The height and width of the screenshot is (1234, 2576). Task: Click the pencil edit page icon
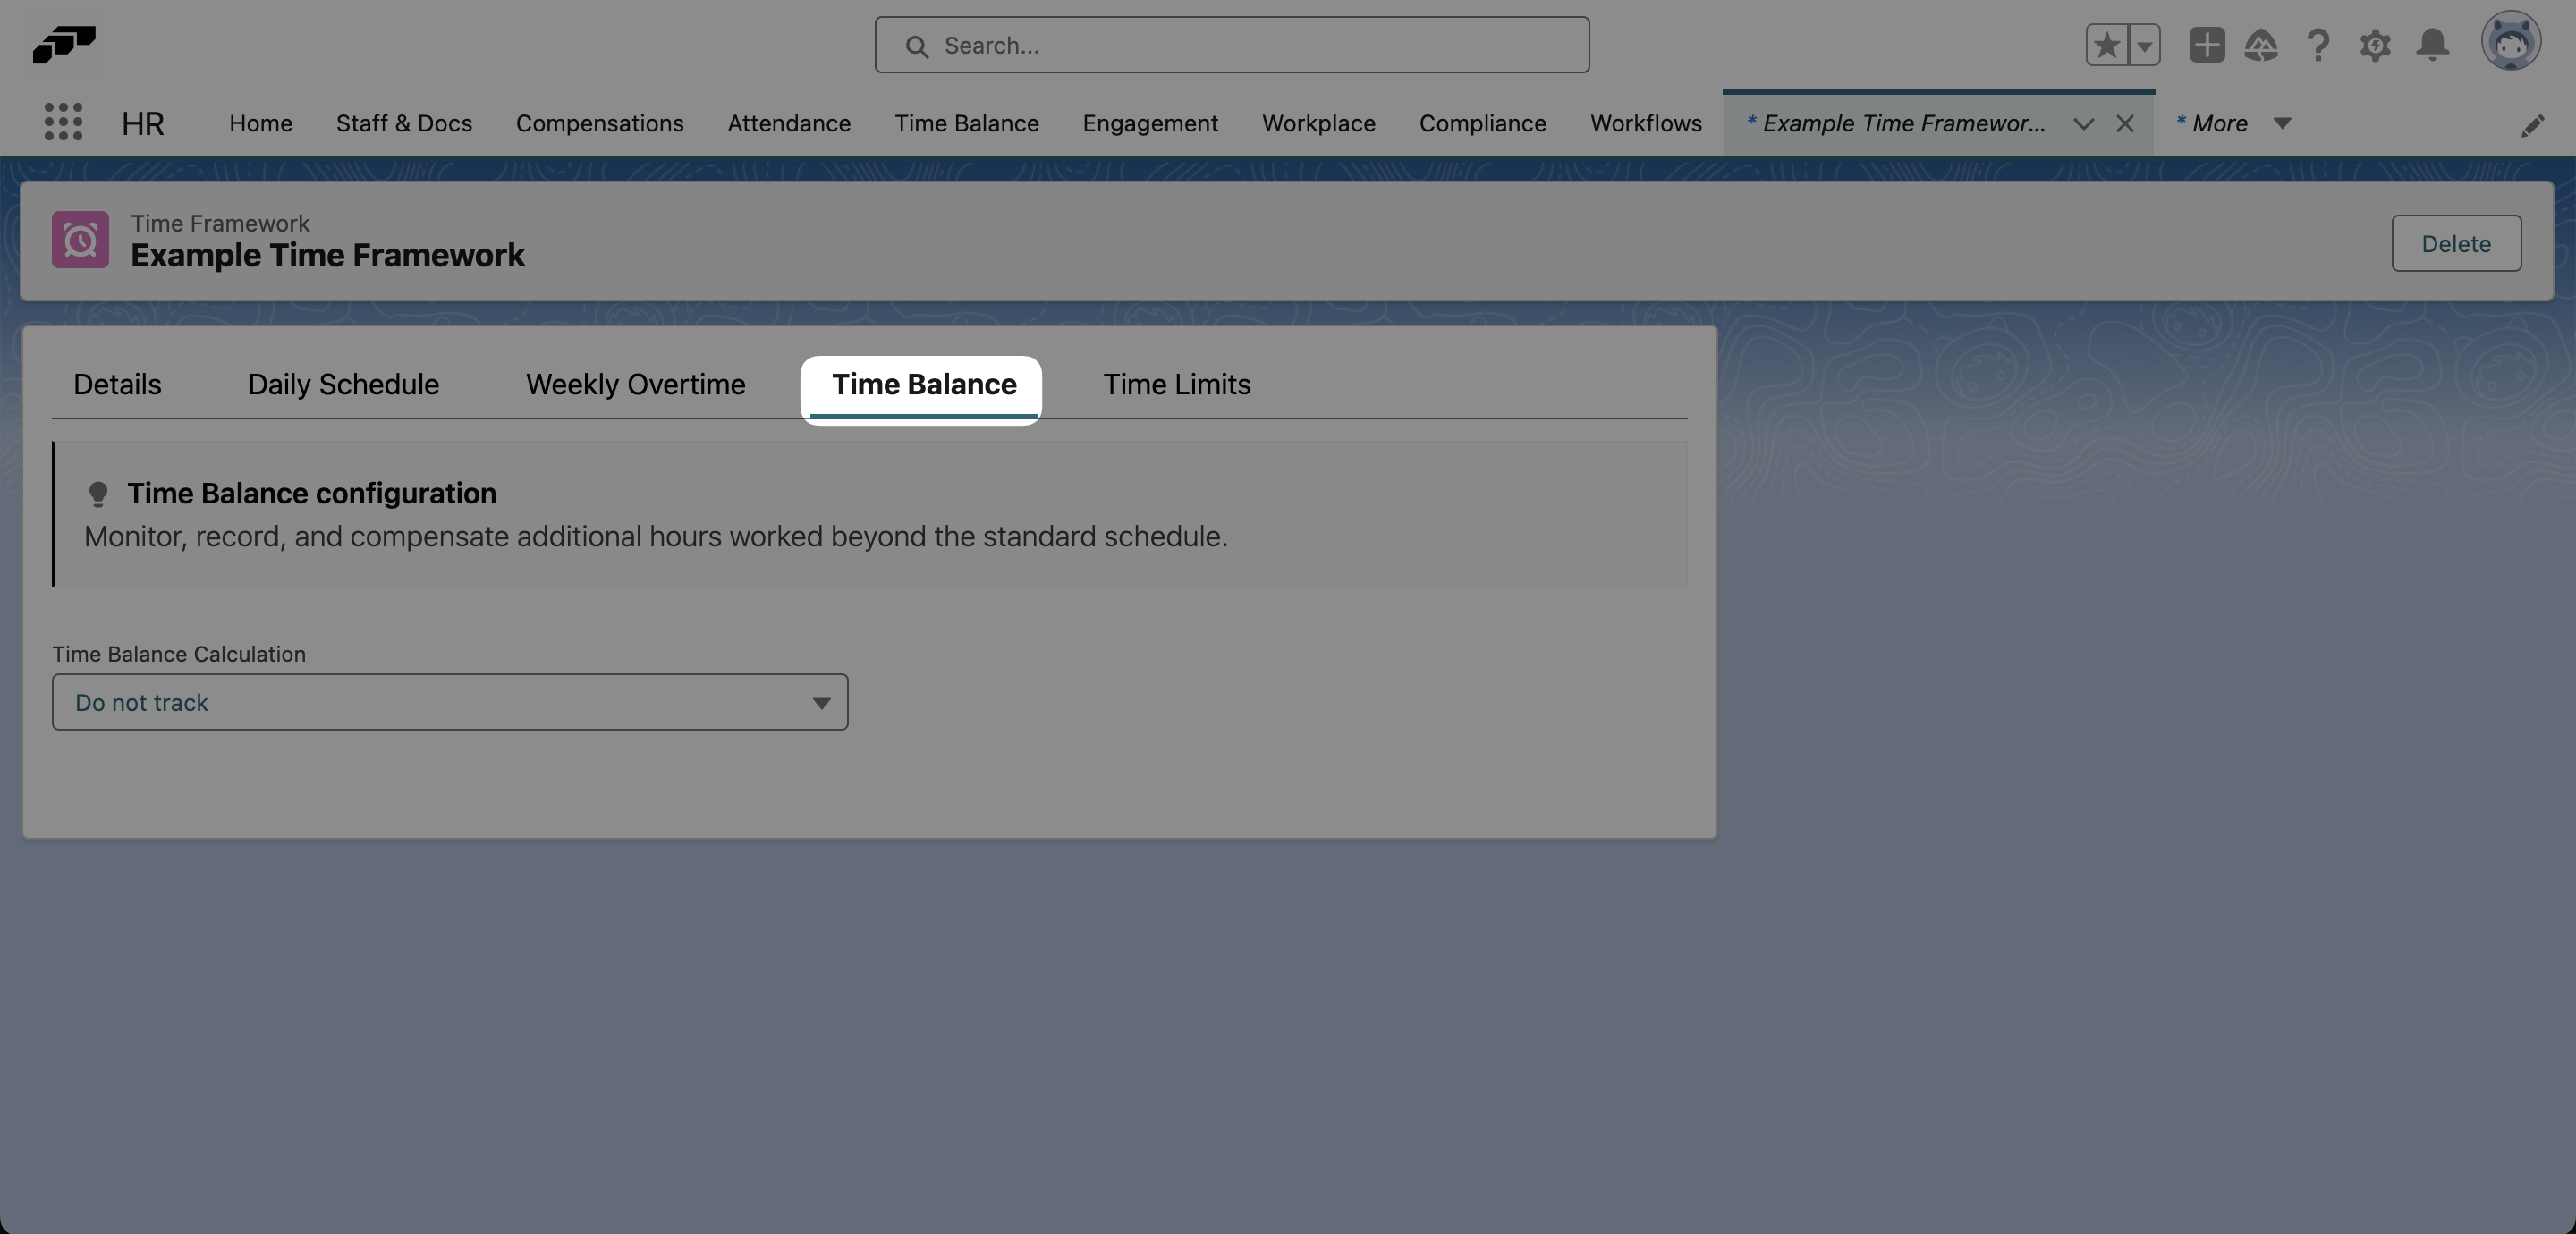tap(2535, 124)
